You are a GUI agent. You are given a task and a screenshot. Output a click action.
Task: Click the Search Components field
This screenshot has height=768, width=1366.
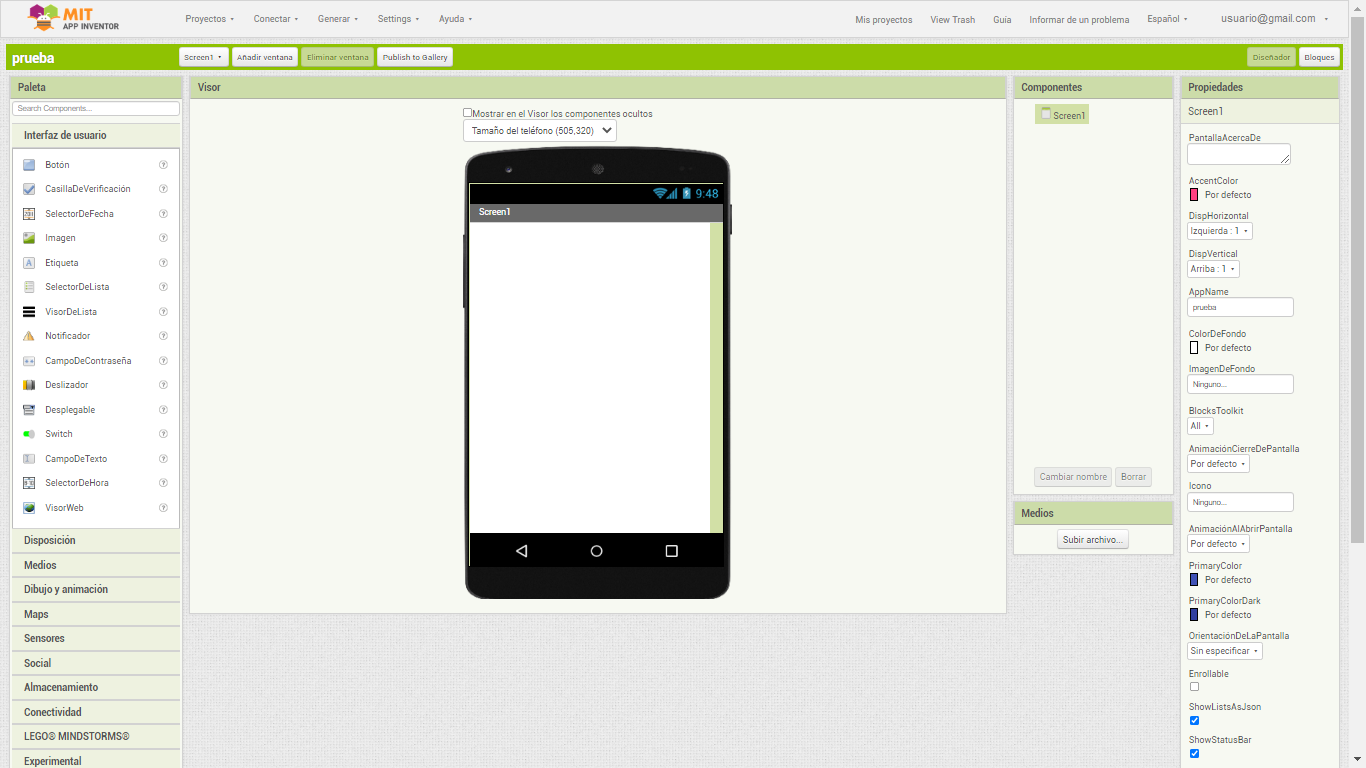pos(96,108)
